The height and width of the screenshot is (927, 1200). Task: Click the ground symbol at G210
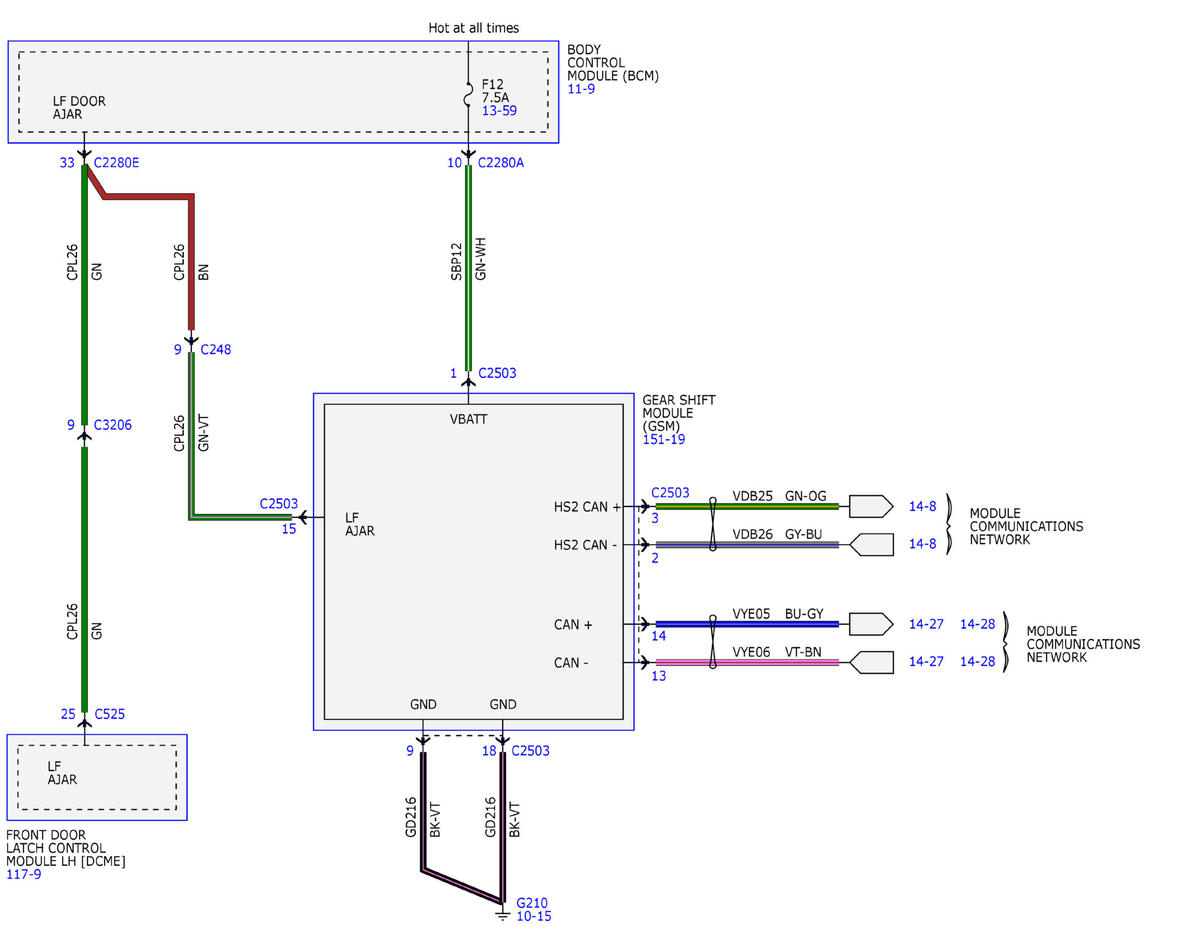click(502, 912)
